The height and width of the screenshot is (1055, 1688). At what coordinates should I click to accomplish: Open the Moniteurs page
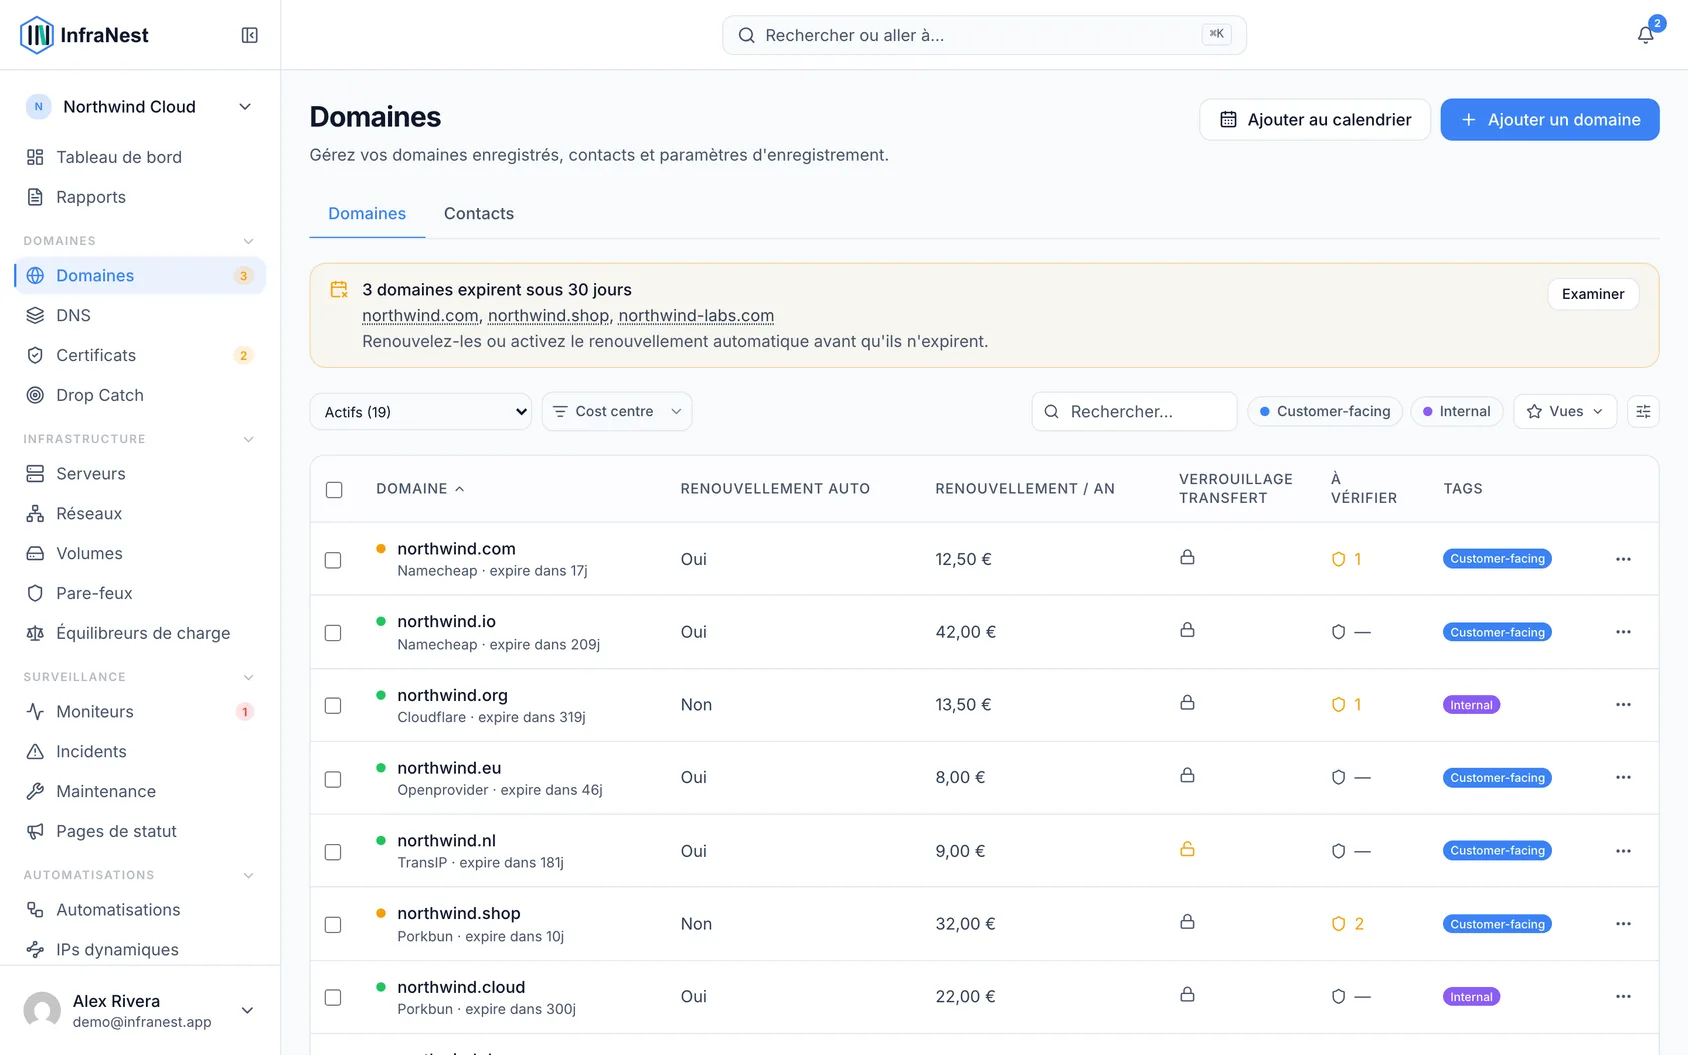pyautogui.click(x=140, y=711)
